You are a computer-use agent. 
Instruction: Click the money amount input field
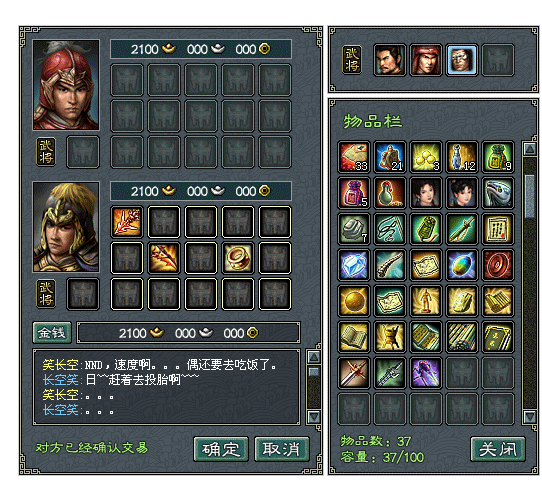(x=188, y=333)
